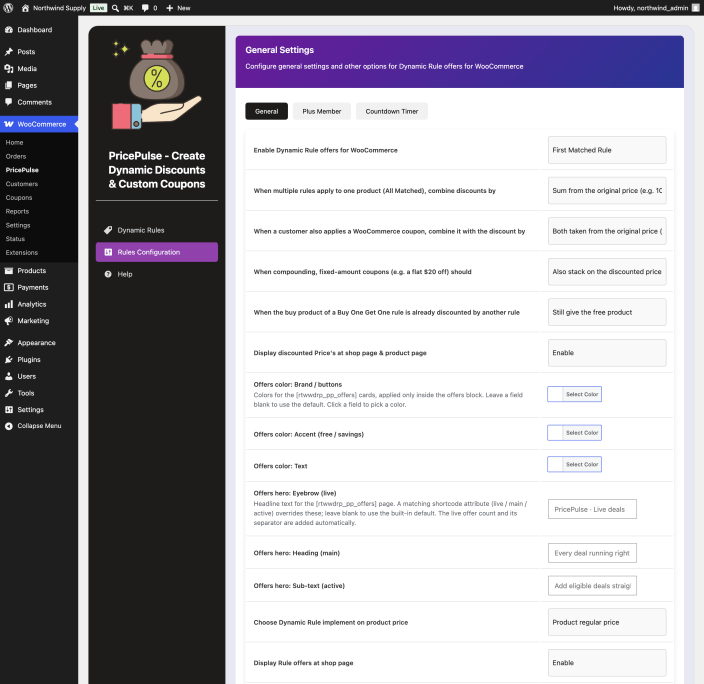Viewport: 704px width, 684px height.
Task: Click the WooCommerce logo icon
Action: [x=9, y=124]
